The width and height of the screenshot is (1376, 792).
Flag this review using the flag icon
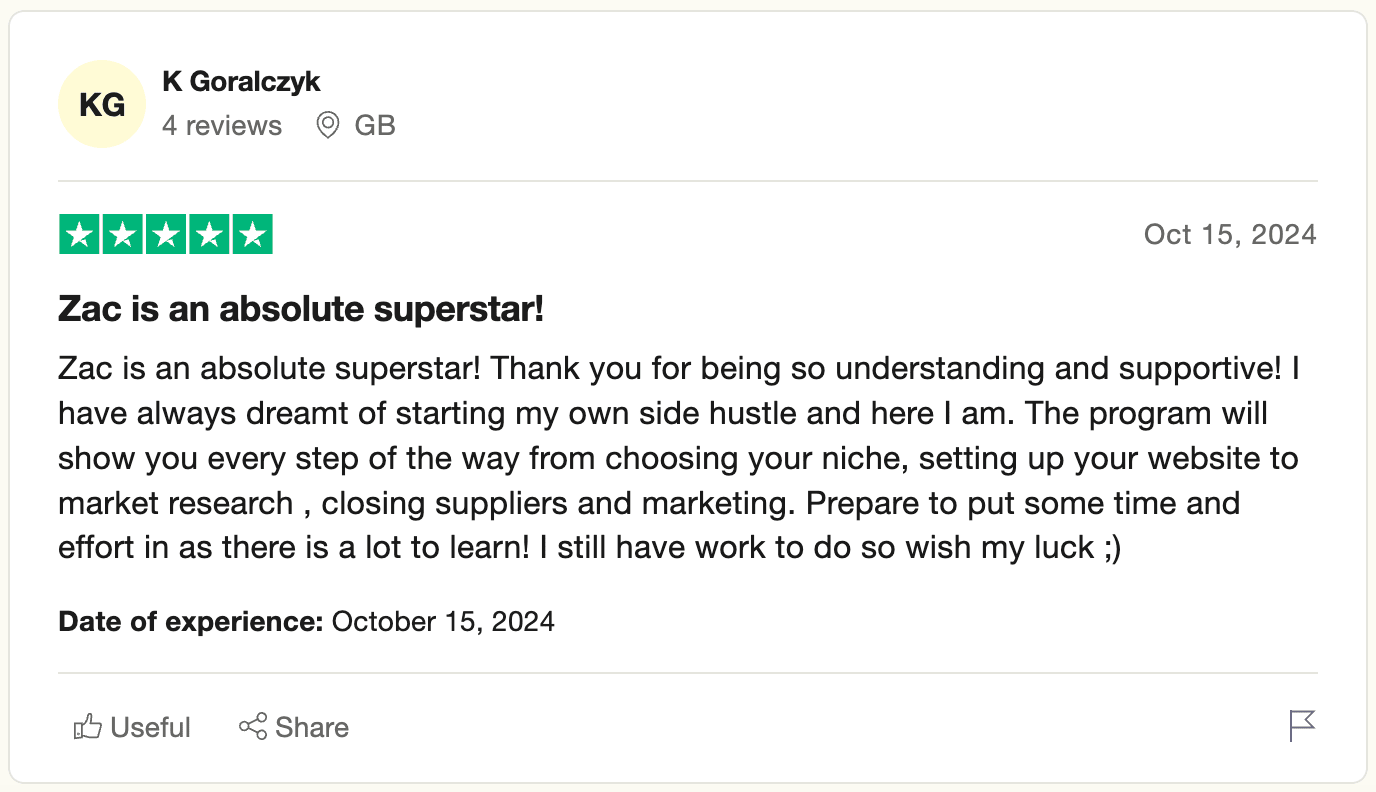click(1302, 726)
